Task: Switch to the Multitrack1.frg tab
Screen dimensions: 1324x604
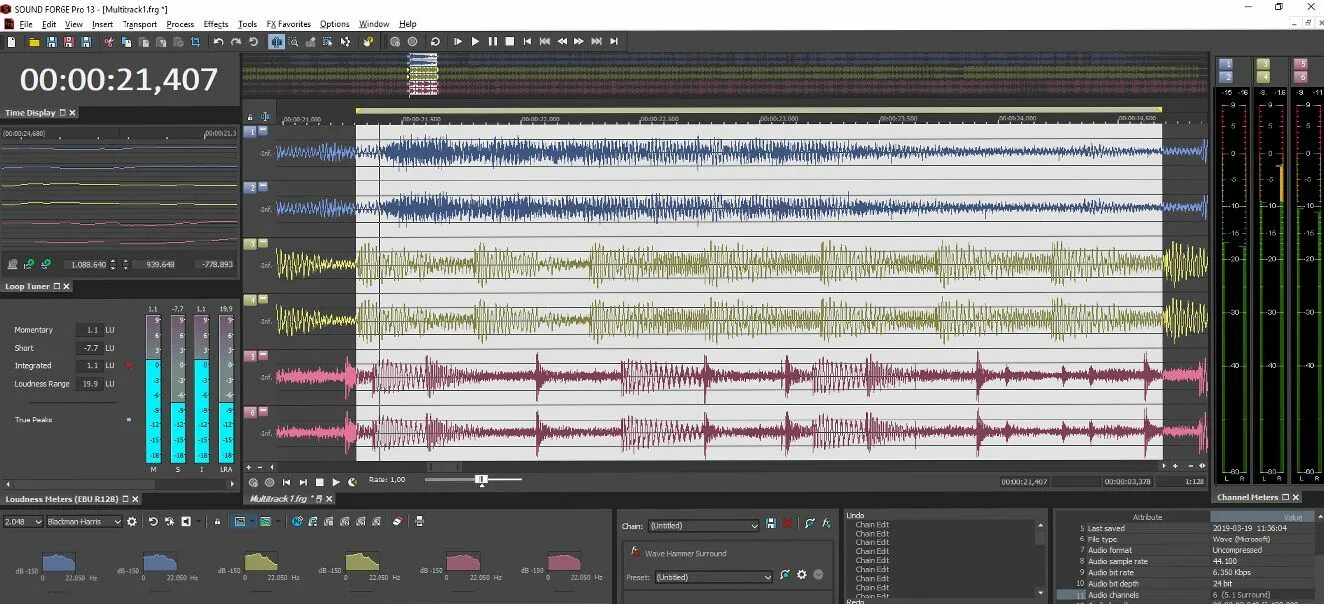Action: point(283,497)
